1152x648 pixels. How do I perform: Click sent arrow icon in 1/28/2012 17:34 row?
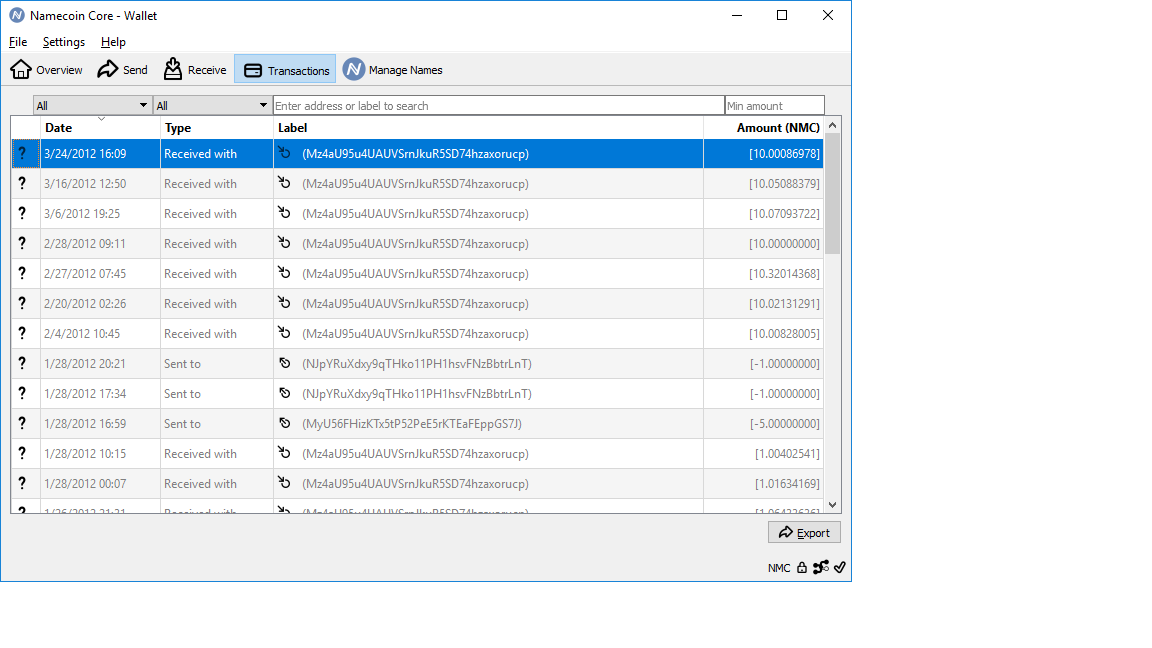point(284,393)
